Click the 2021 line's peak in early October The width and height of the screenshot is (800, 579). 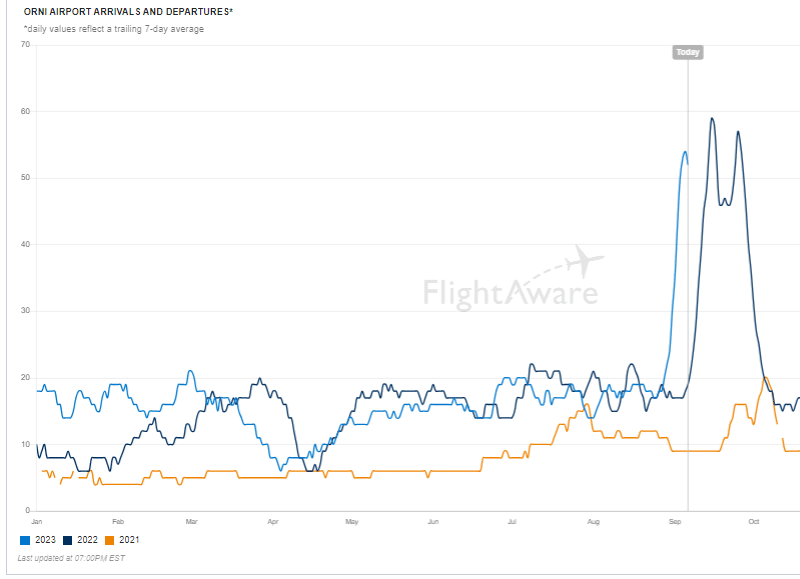pos(765,378)
